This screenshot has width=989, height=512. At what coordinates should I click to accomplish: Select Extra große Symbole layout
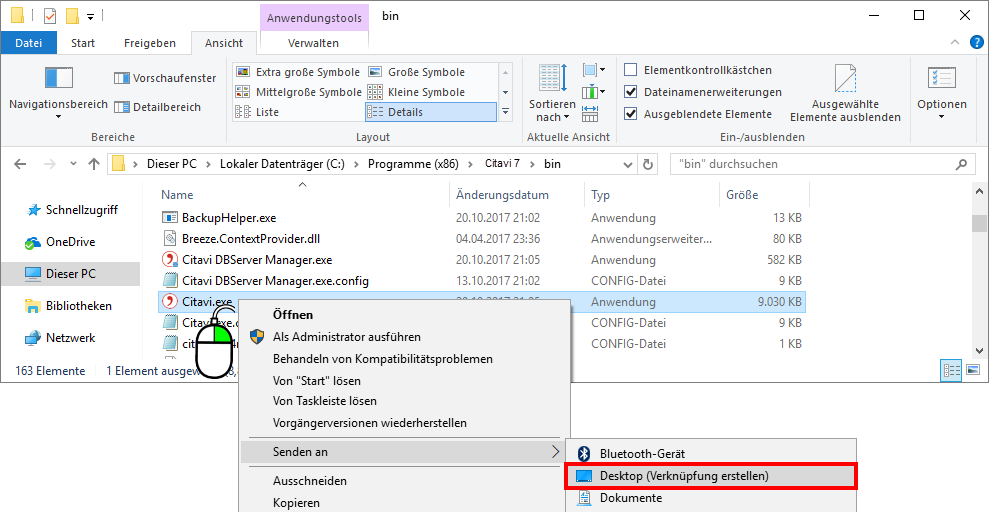click(x=298, y=72)
